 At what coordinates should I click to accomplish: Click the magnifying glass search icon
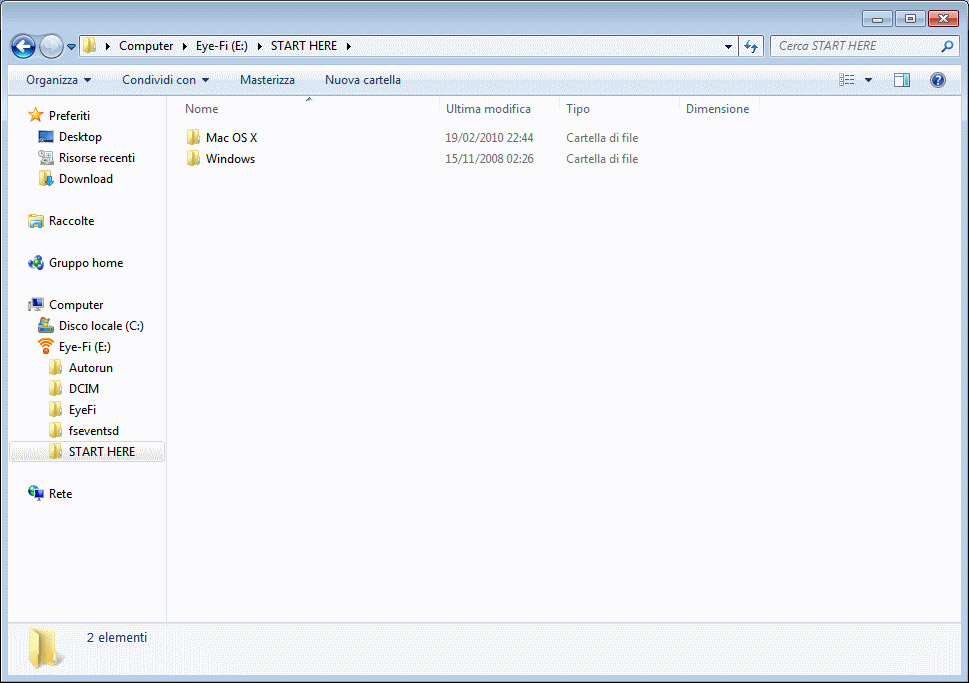pos(947,46)
